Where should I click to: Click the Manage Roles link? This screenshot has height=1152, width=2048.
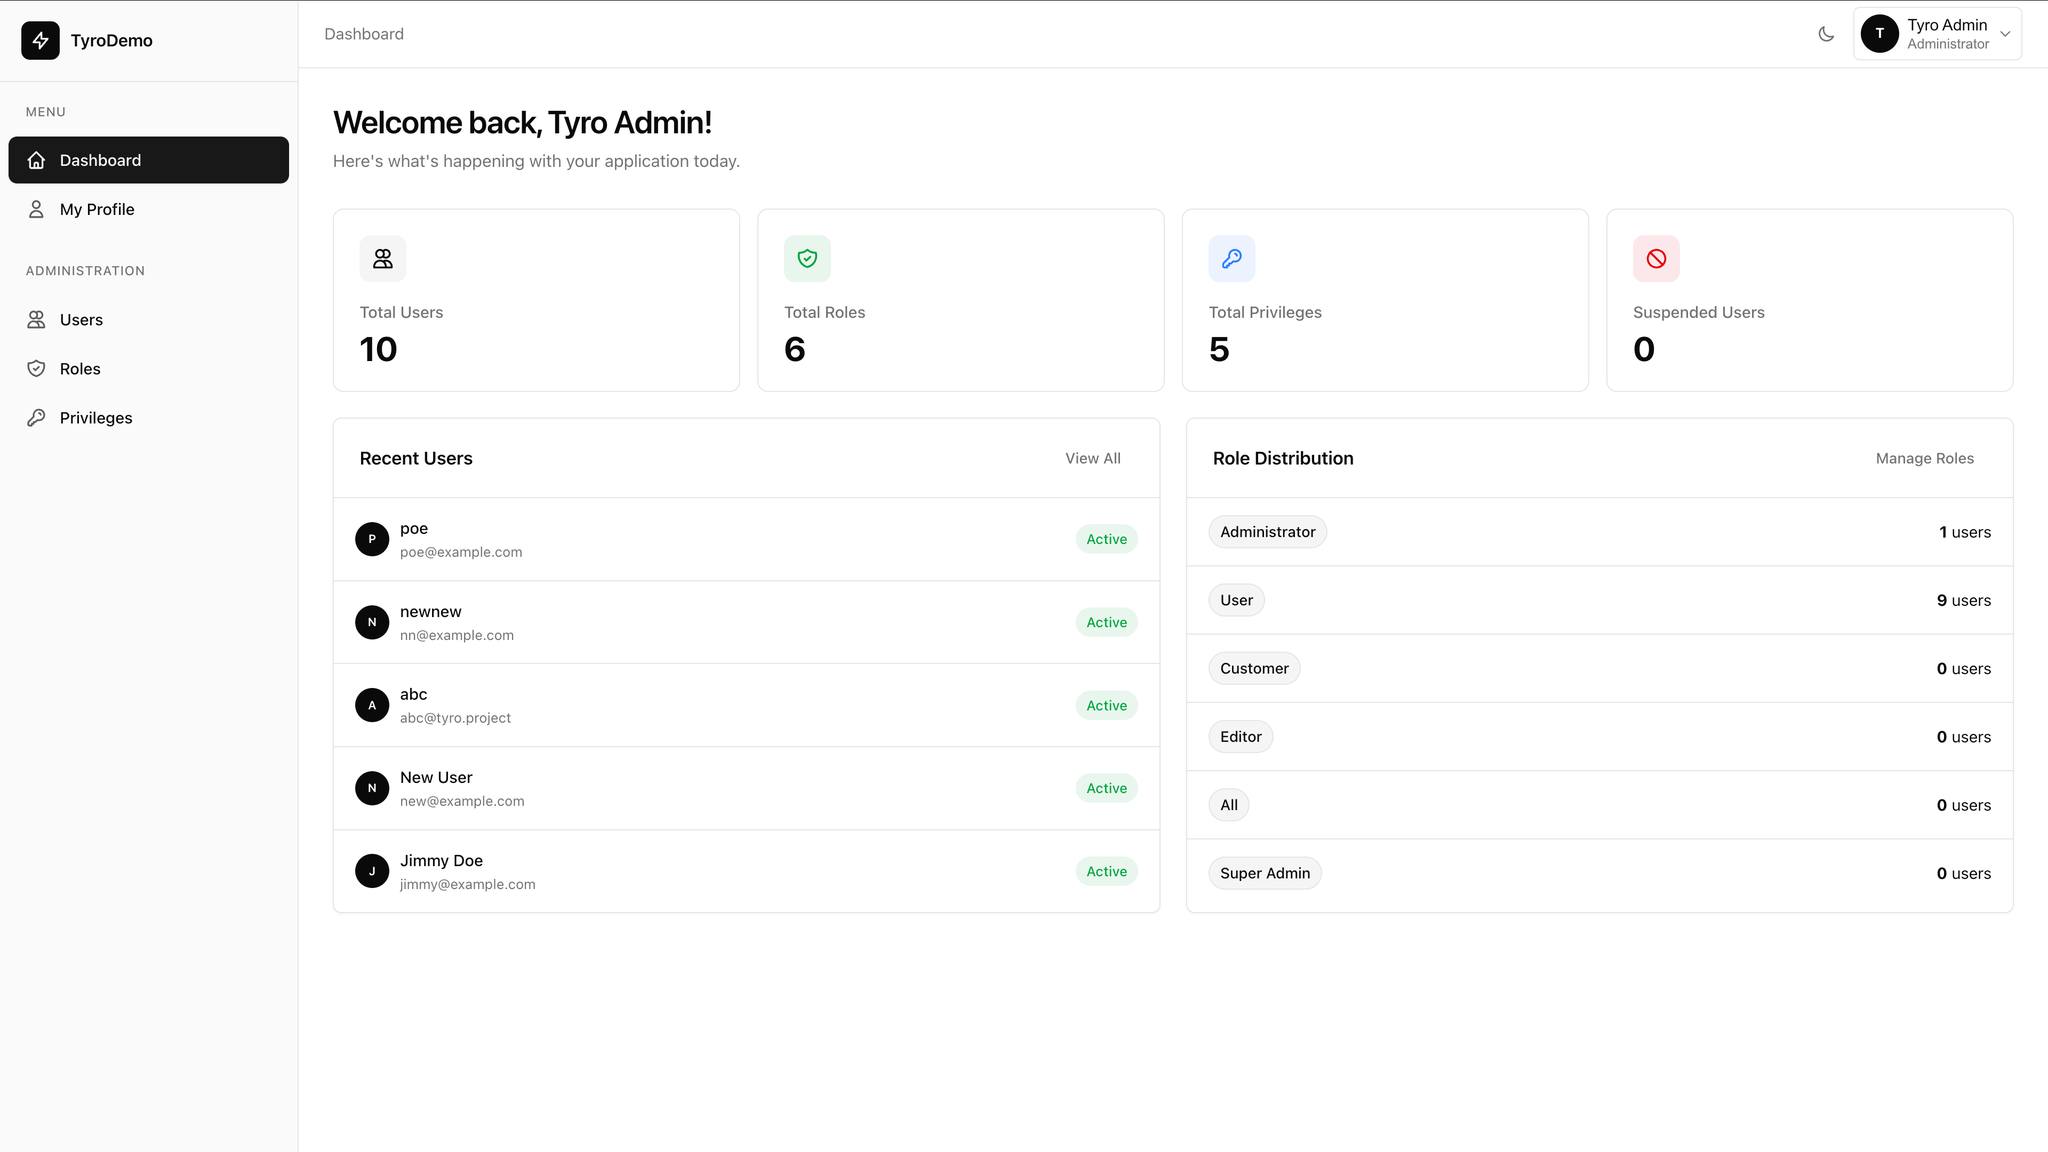(x=1925, y=458)
